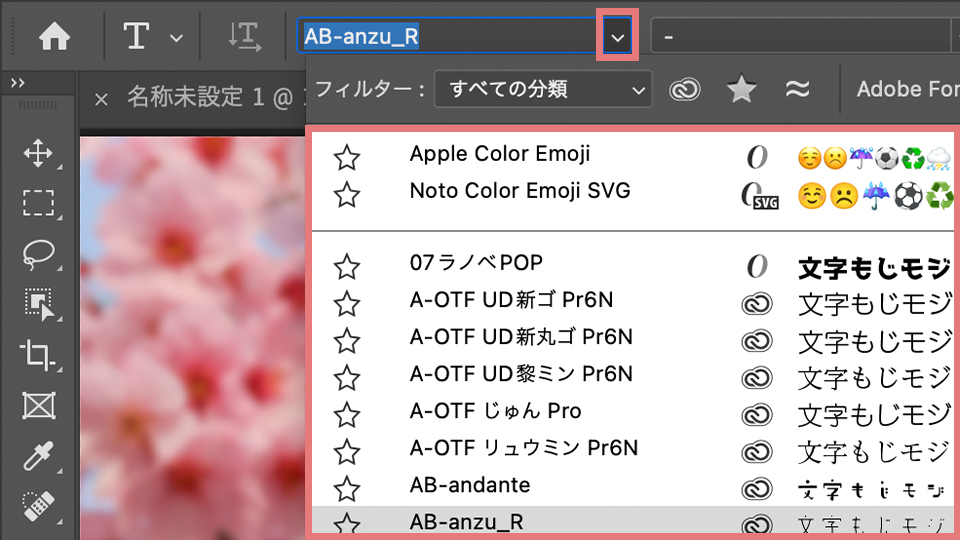Open the Type tool preset dropdown
Image resolution: width=960 pixels, height=540 pixels.
pyautogui.click(x=176, y=38)
